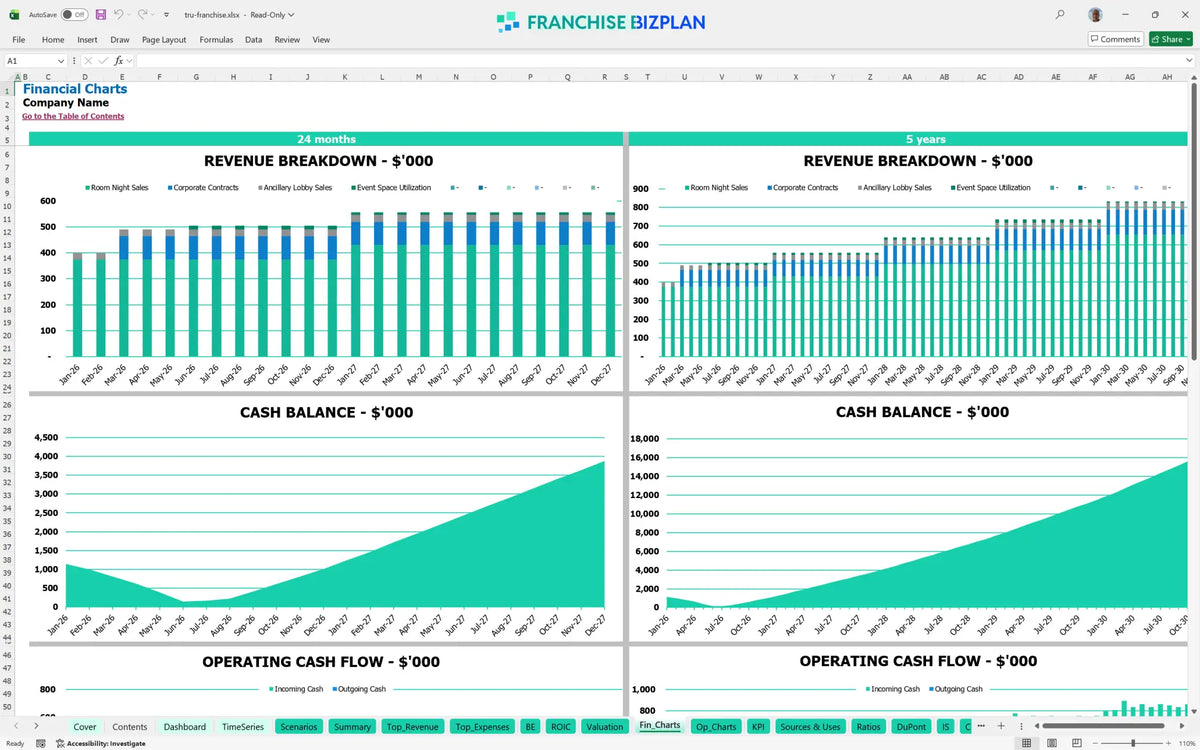Click the Select All corner triangle
Screen dimensions: 1200x750
point(7,76)
